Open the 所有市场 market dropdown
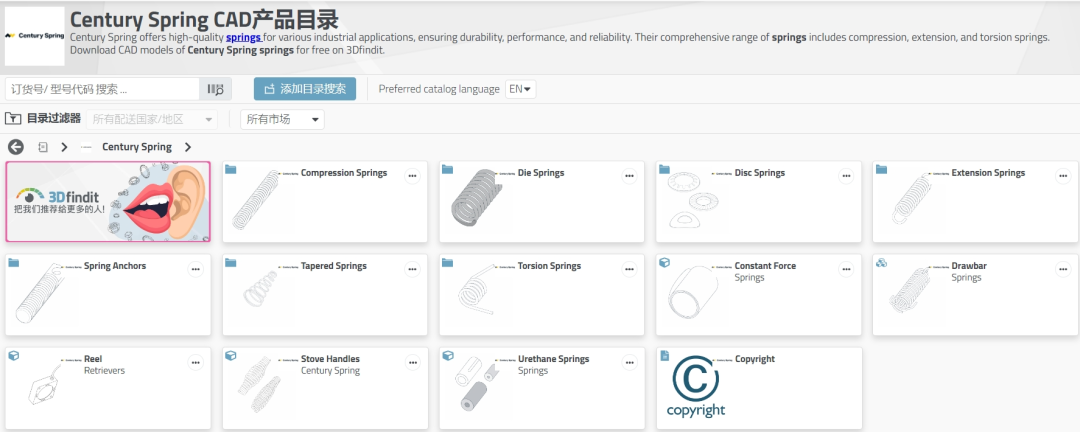Screen dimensions: 1080x432 point(282,119)
